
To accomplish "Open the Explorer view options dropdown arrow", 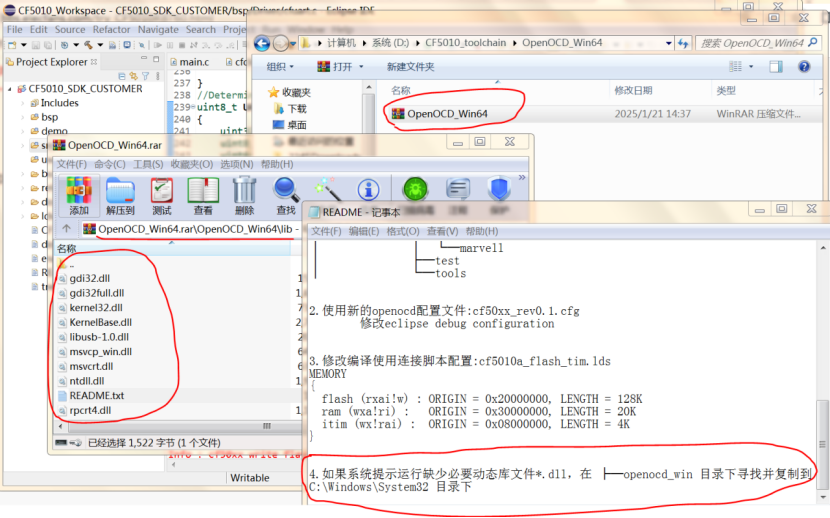I will 751,67.
